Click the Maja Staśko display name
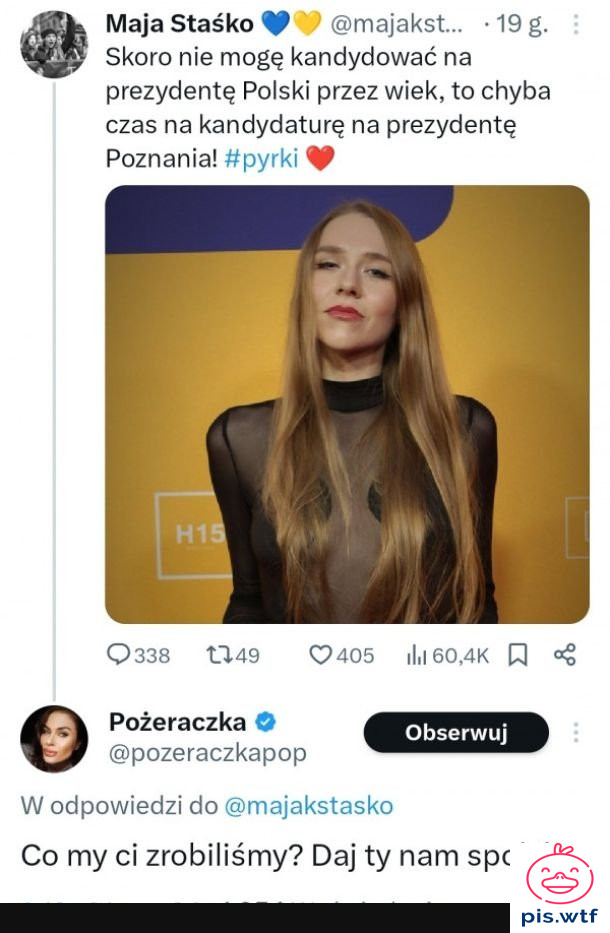 tap(179, 24)
